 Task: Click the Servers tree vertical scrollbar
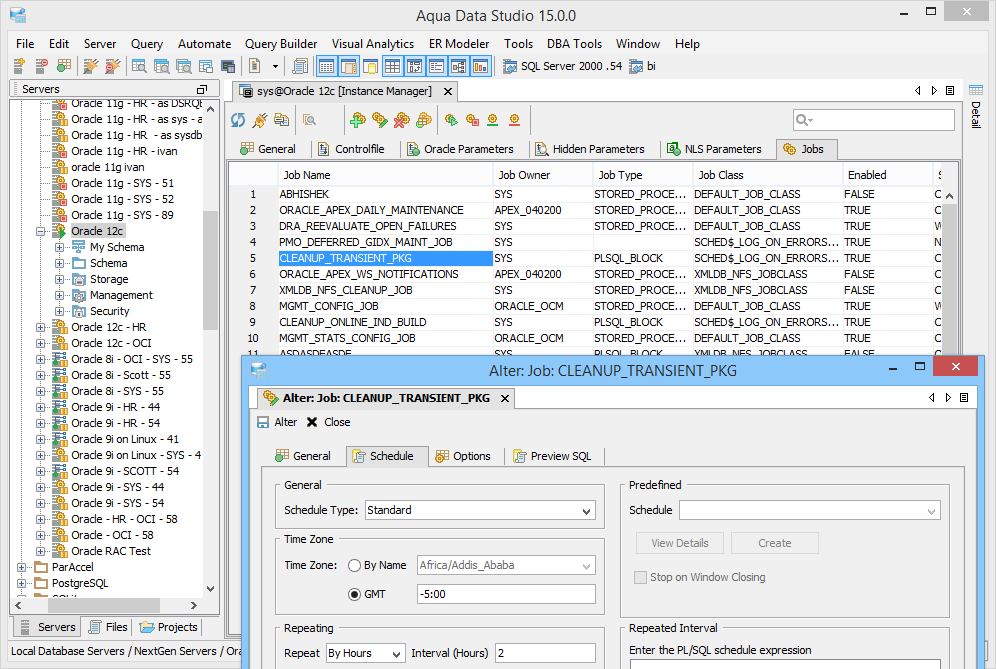pyautogui.click(x=210, y=271)
